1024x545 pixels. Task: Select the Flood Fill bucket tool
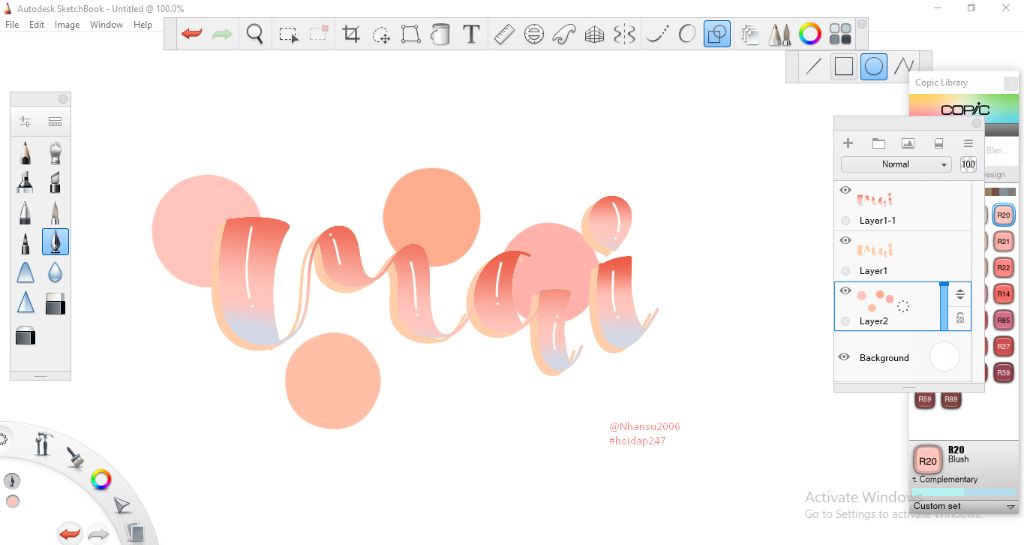pyautogui.click(x=441, y=34)
